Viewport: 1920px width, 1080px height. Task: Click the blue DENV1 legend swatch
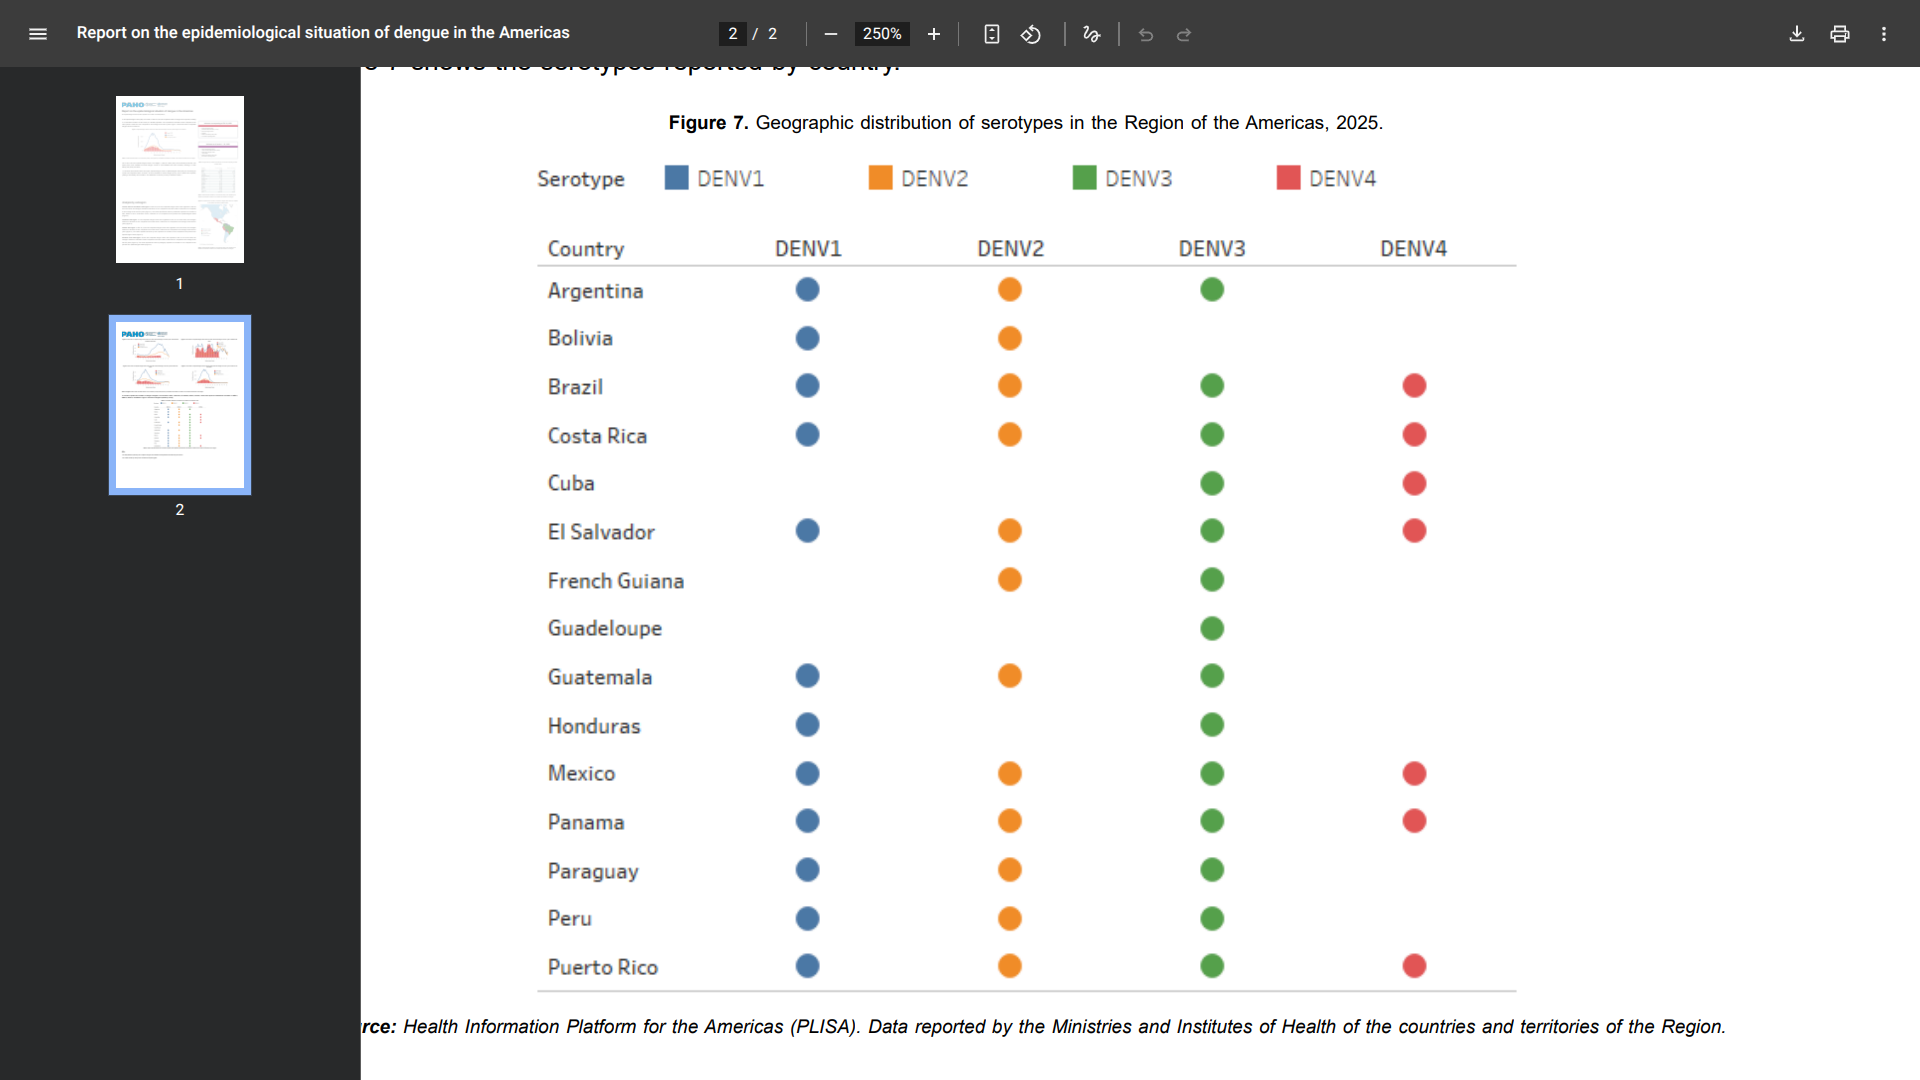(x=676, y=178)
